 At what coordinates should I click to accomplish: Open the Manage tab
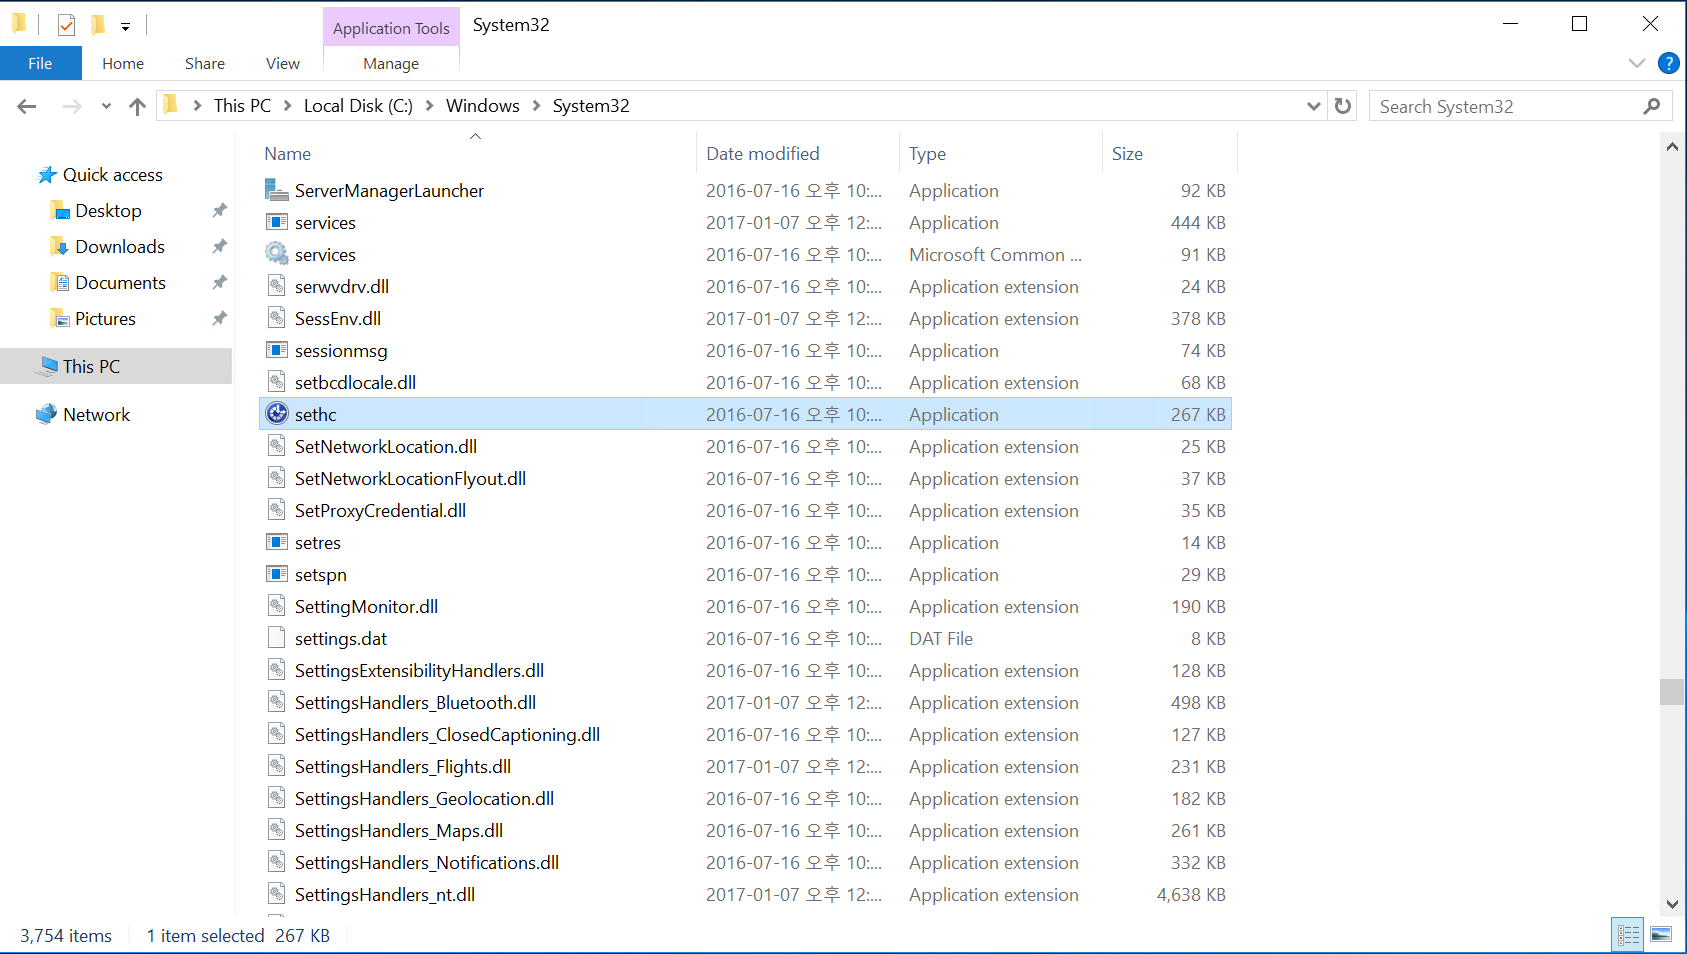coord(391,63)
